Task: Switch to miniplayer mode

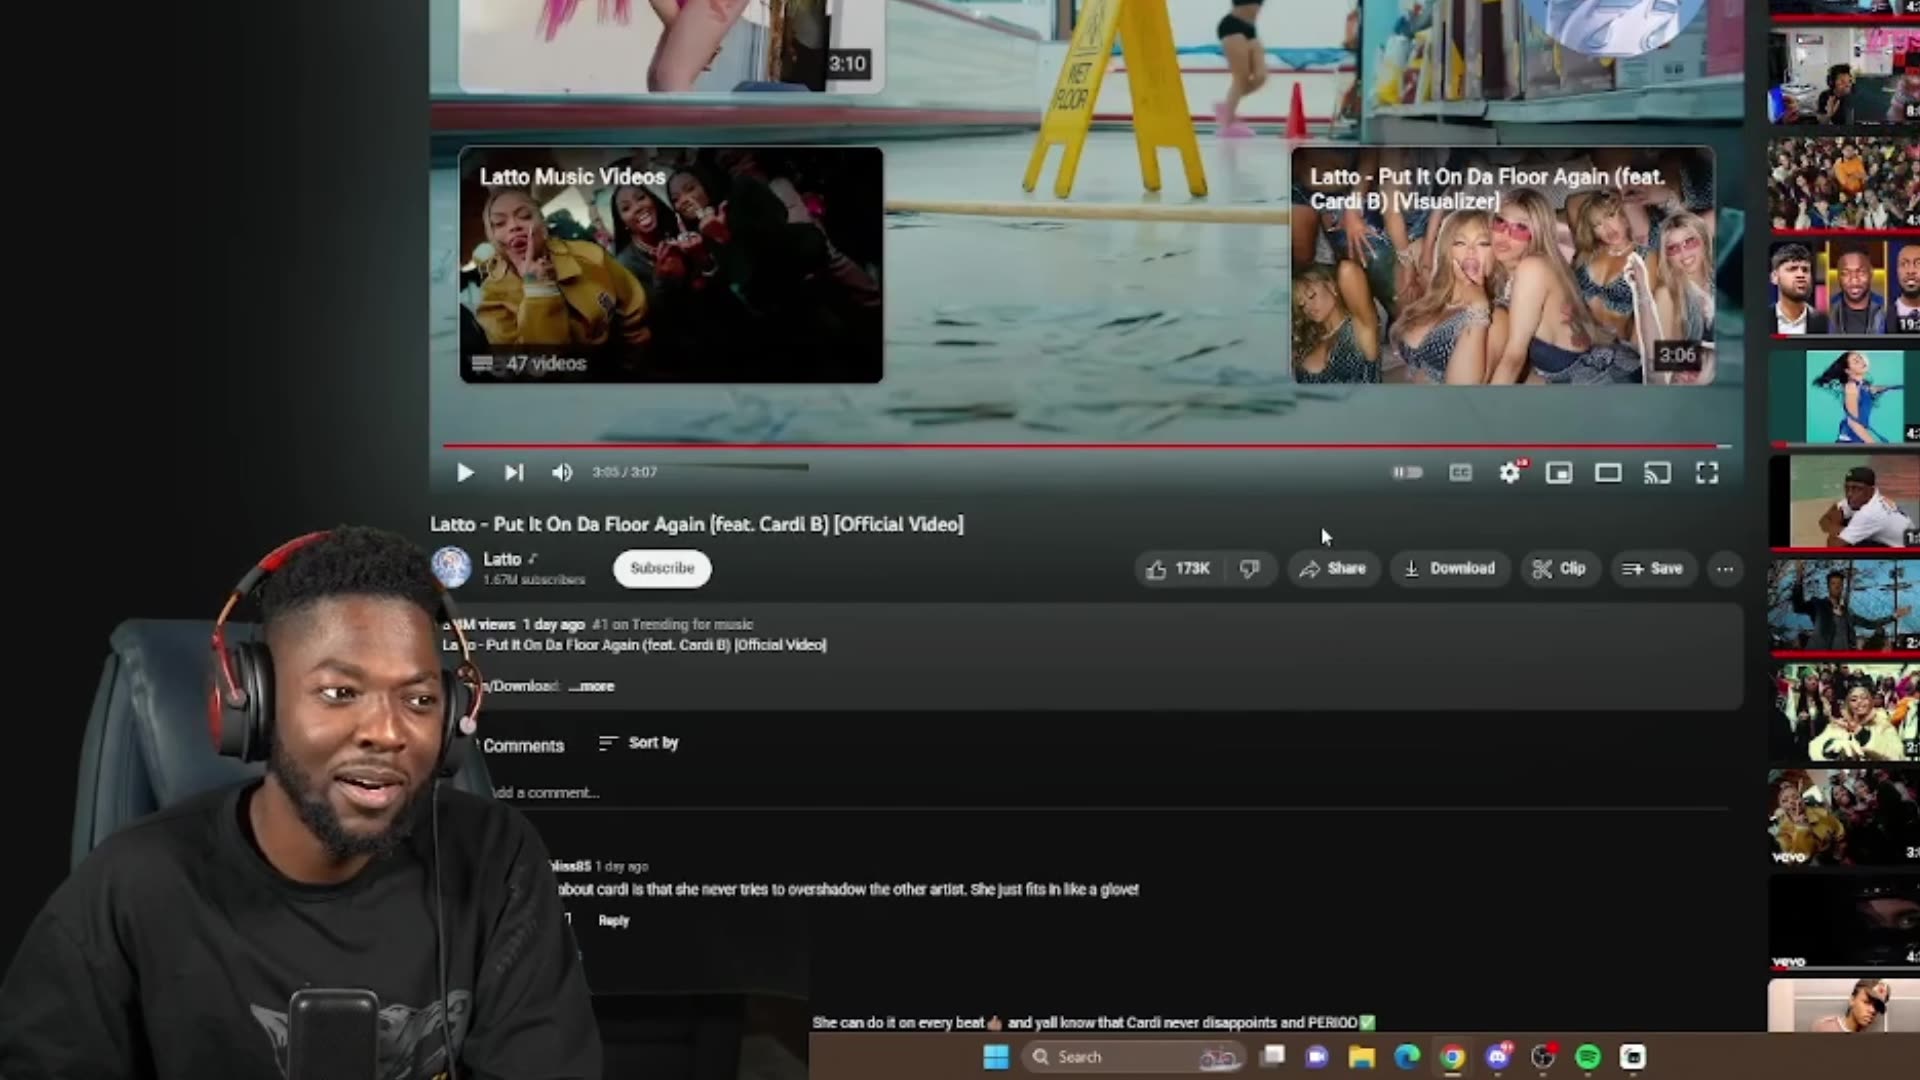Action: tap(1559, 472)
